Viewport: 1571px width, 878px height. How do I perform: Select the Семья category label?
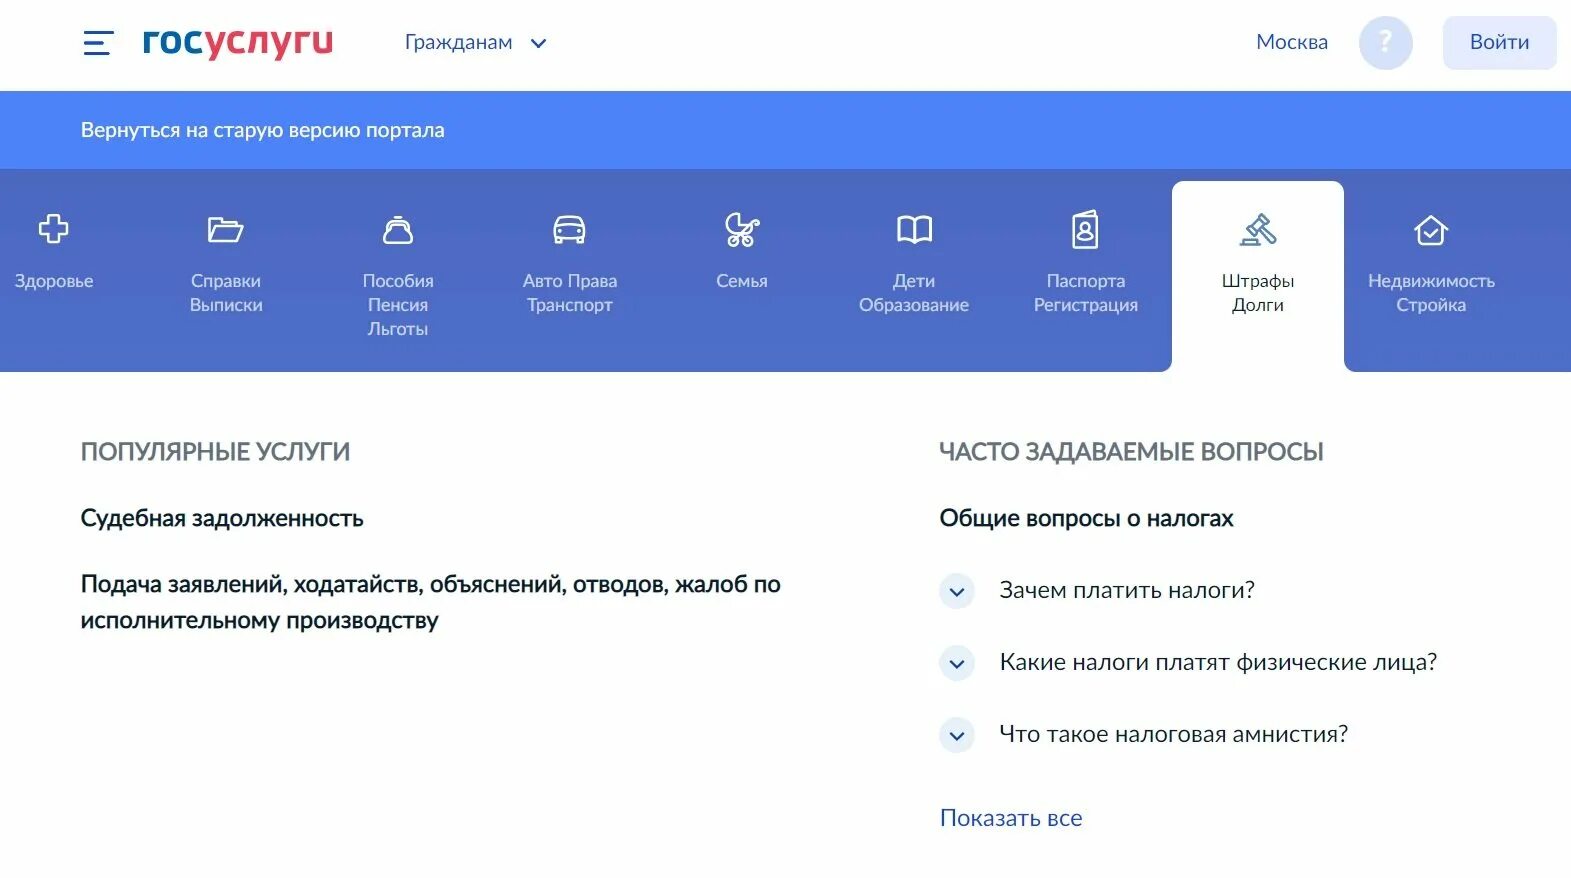[x=742, y=281]
